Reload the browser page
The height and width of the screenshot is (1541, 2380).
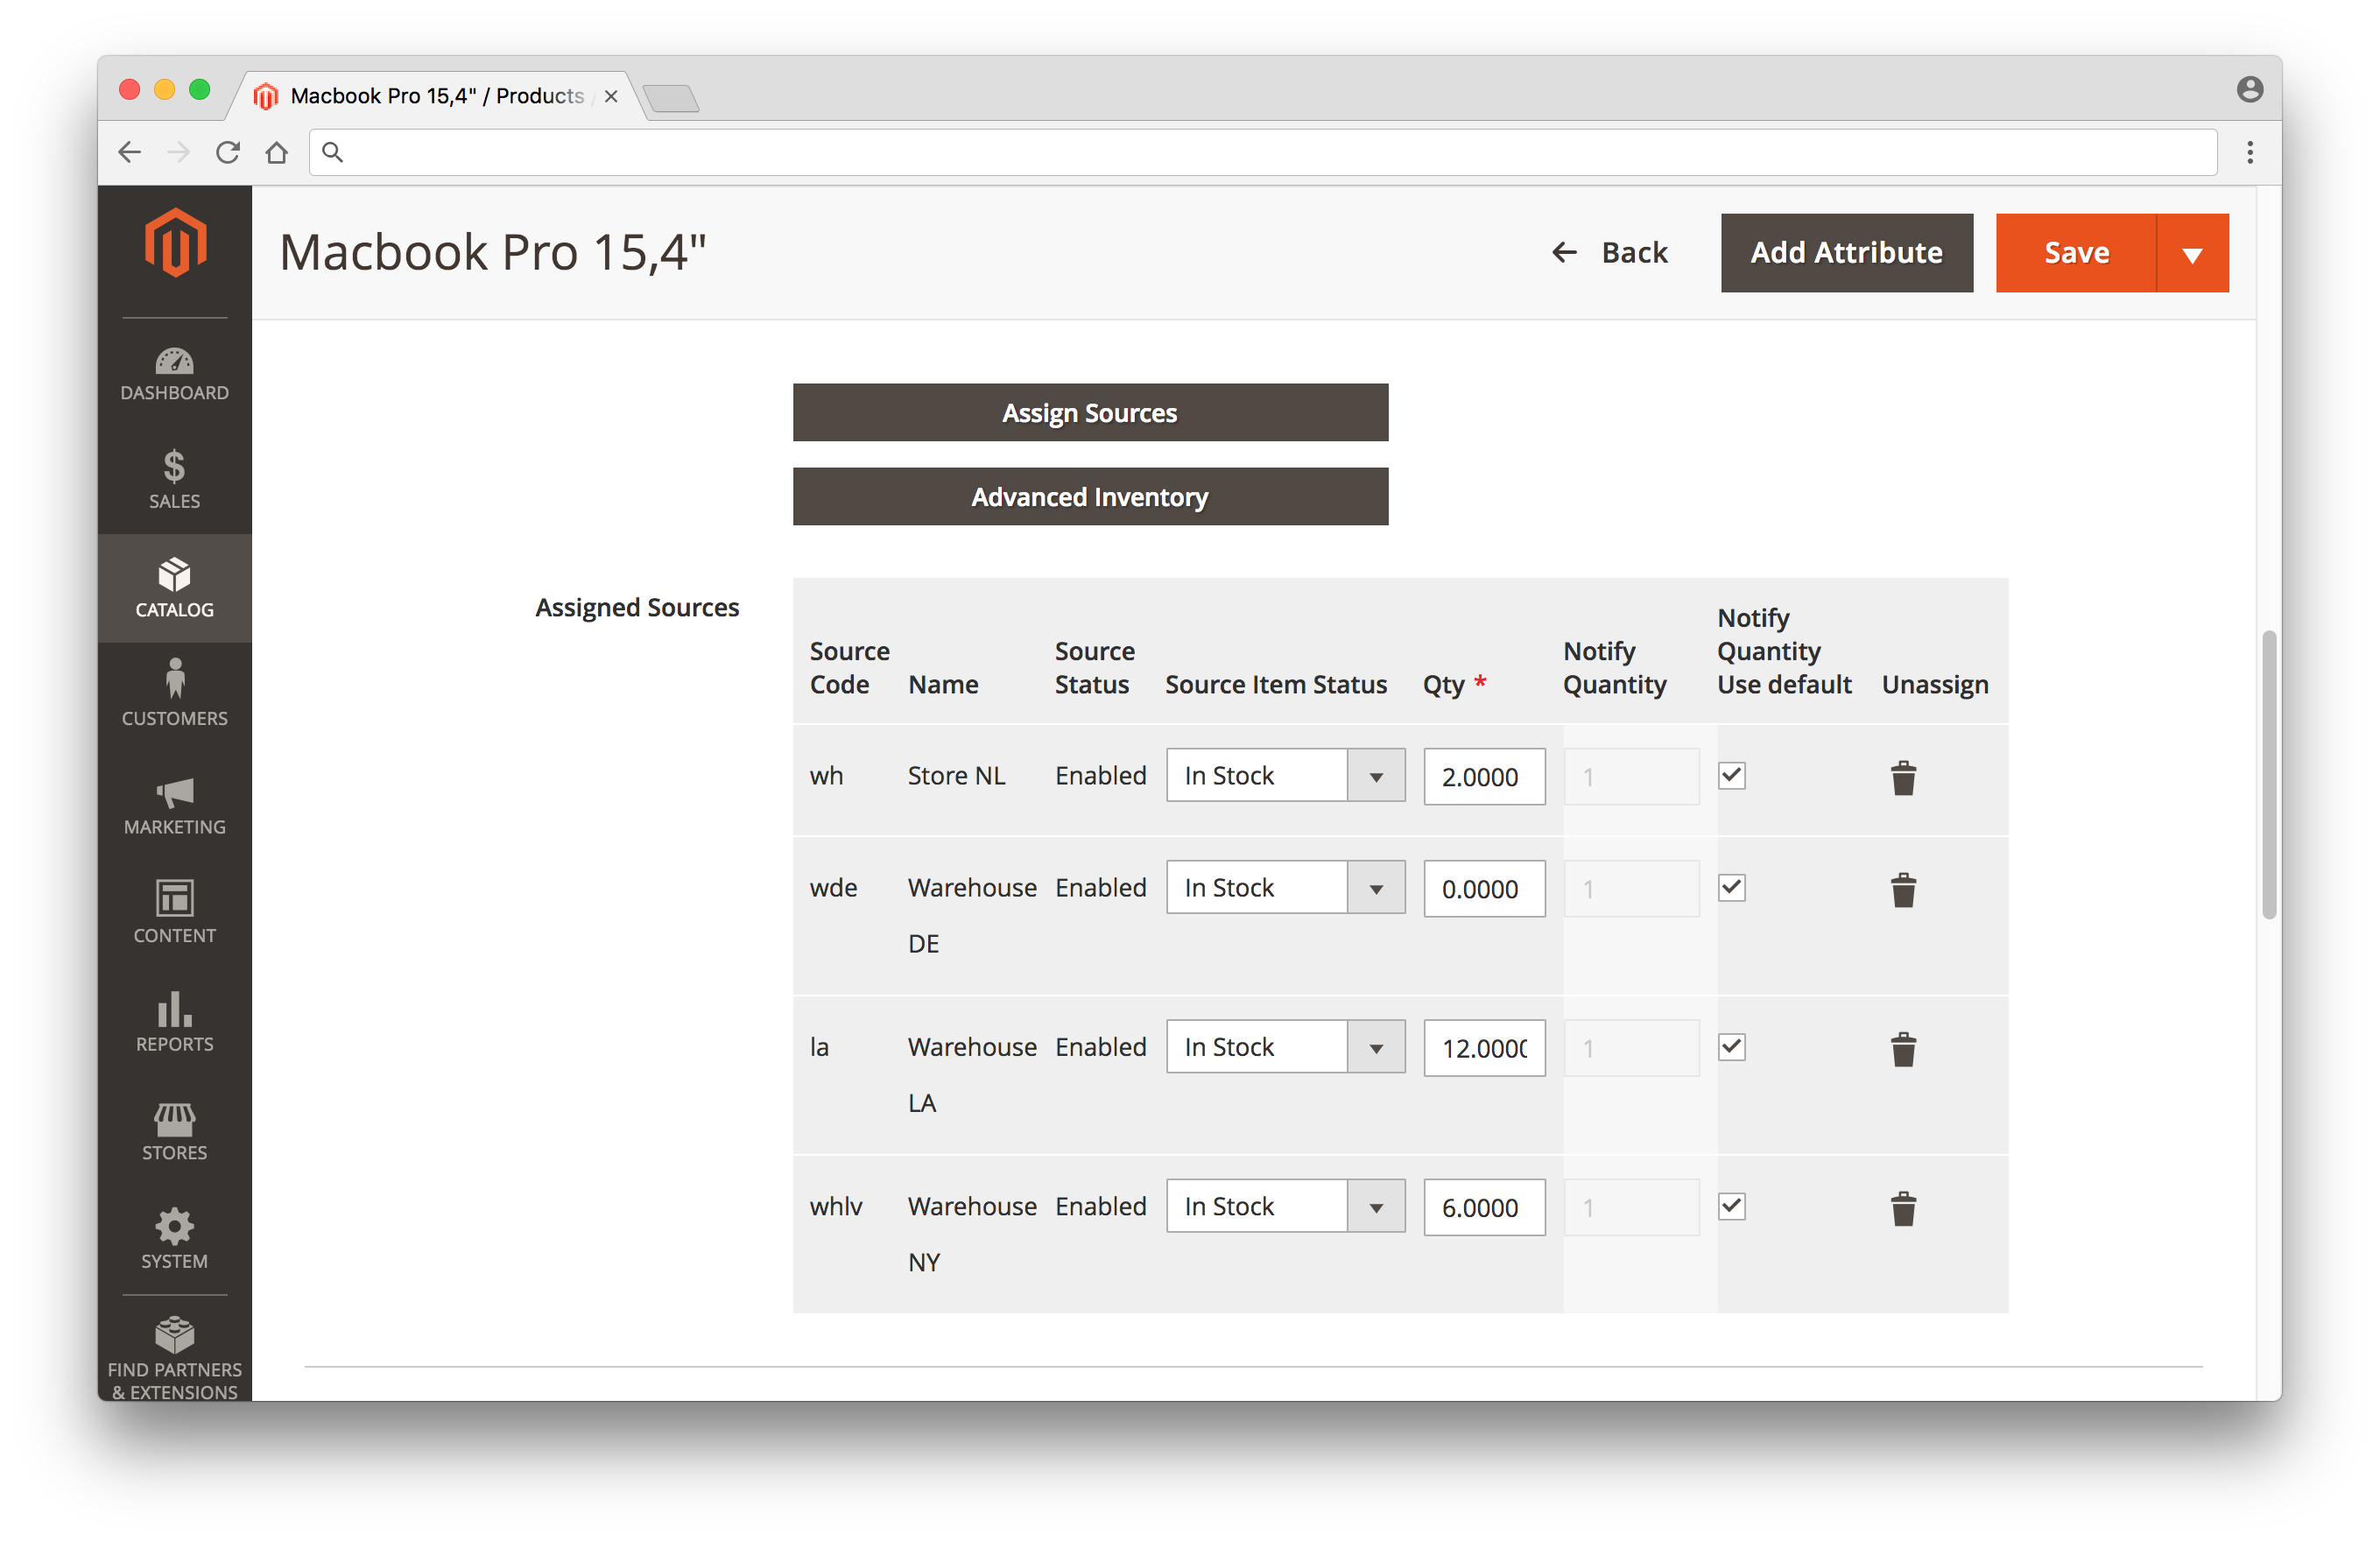[228, 152]
